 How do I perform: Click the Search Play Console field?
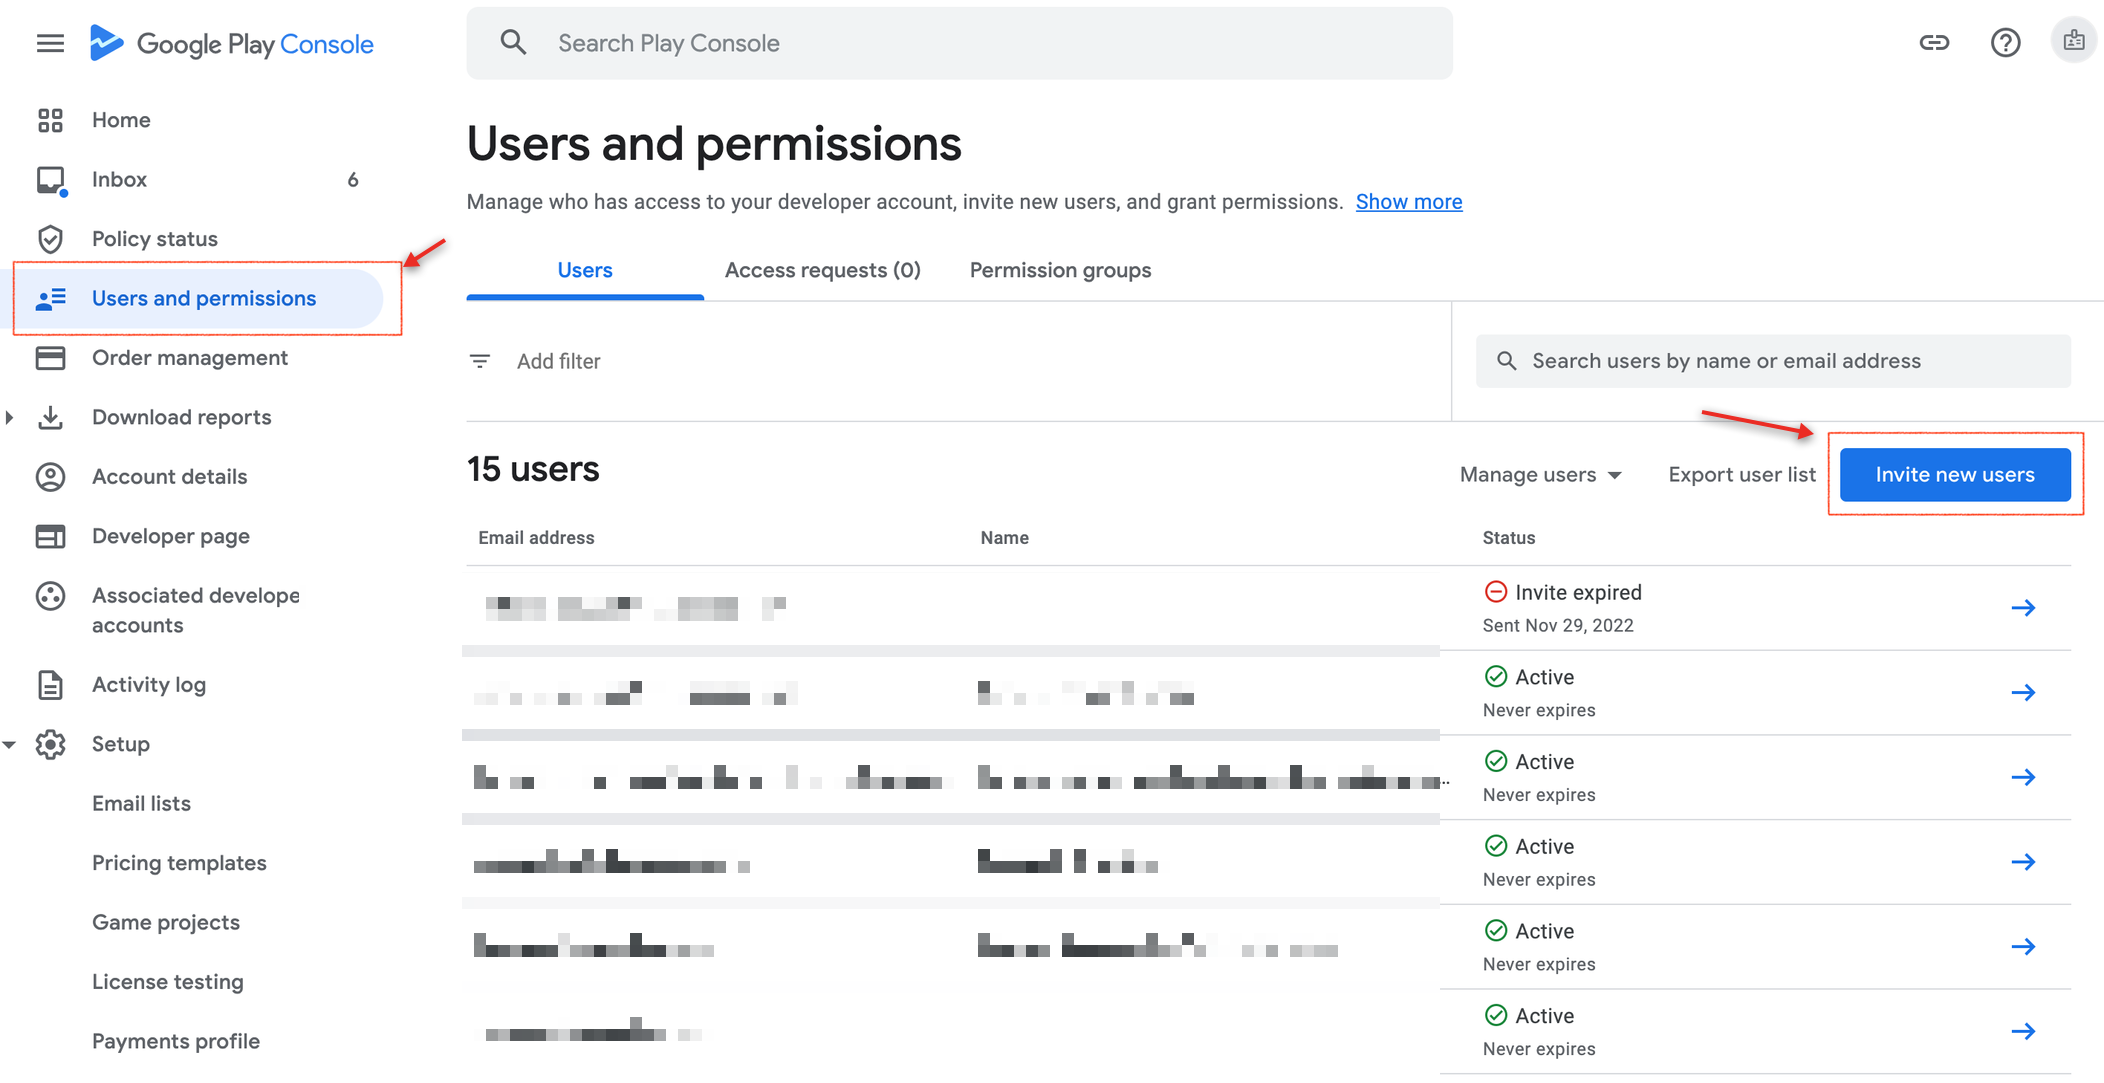[x=960, y=43]
